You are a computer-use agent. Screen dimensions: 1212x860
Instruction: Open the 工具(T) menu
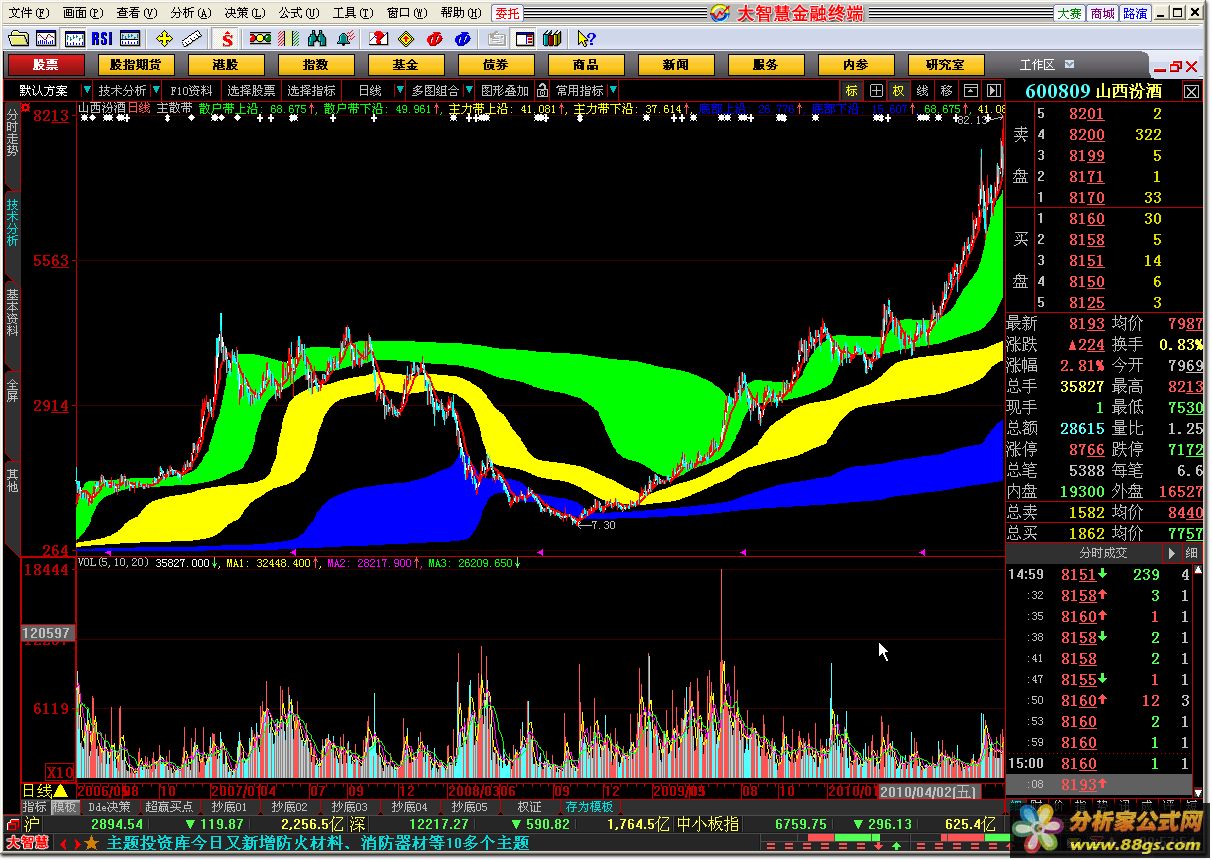(351, 13)
